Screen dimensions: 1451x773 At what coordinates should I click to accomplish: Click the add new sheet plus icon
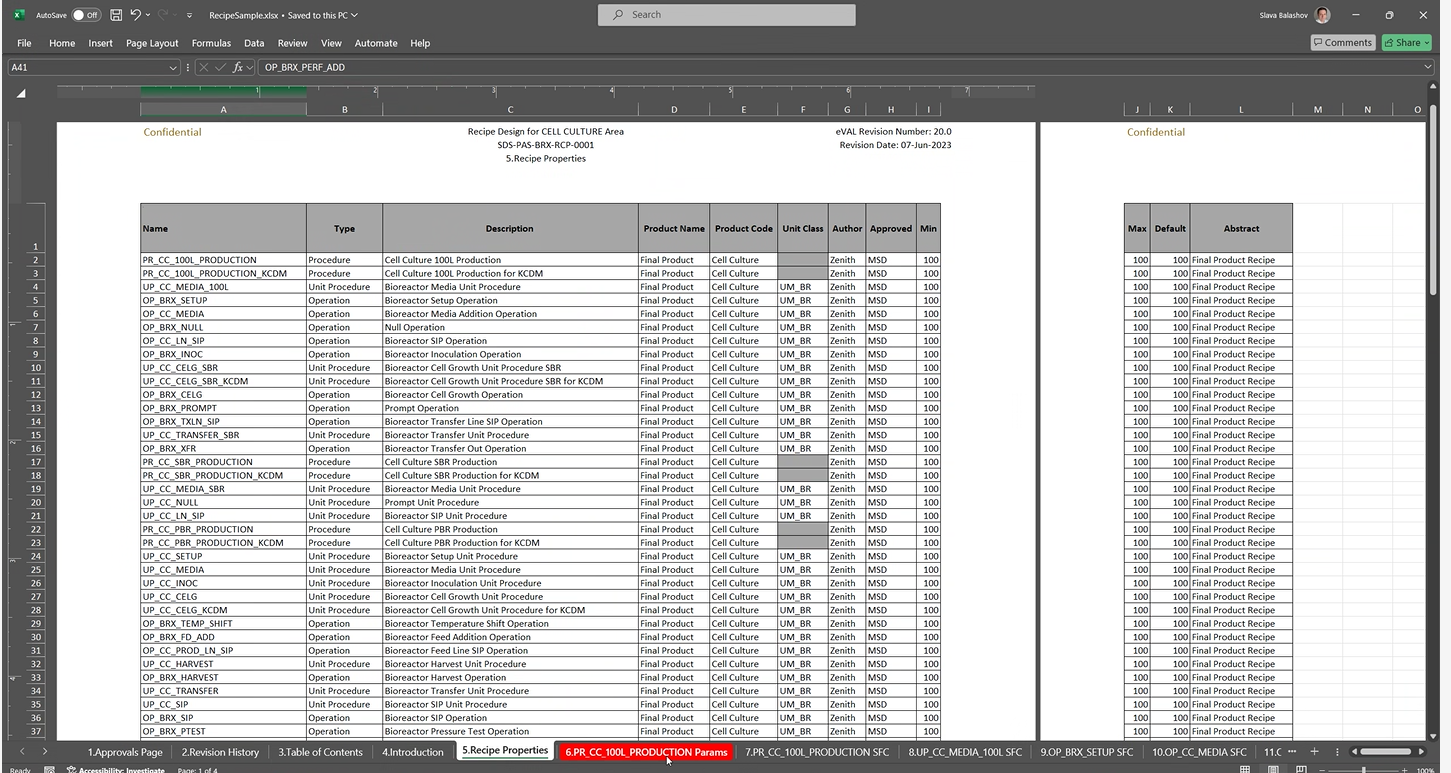point(1314,751)
